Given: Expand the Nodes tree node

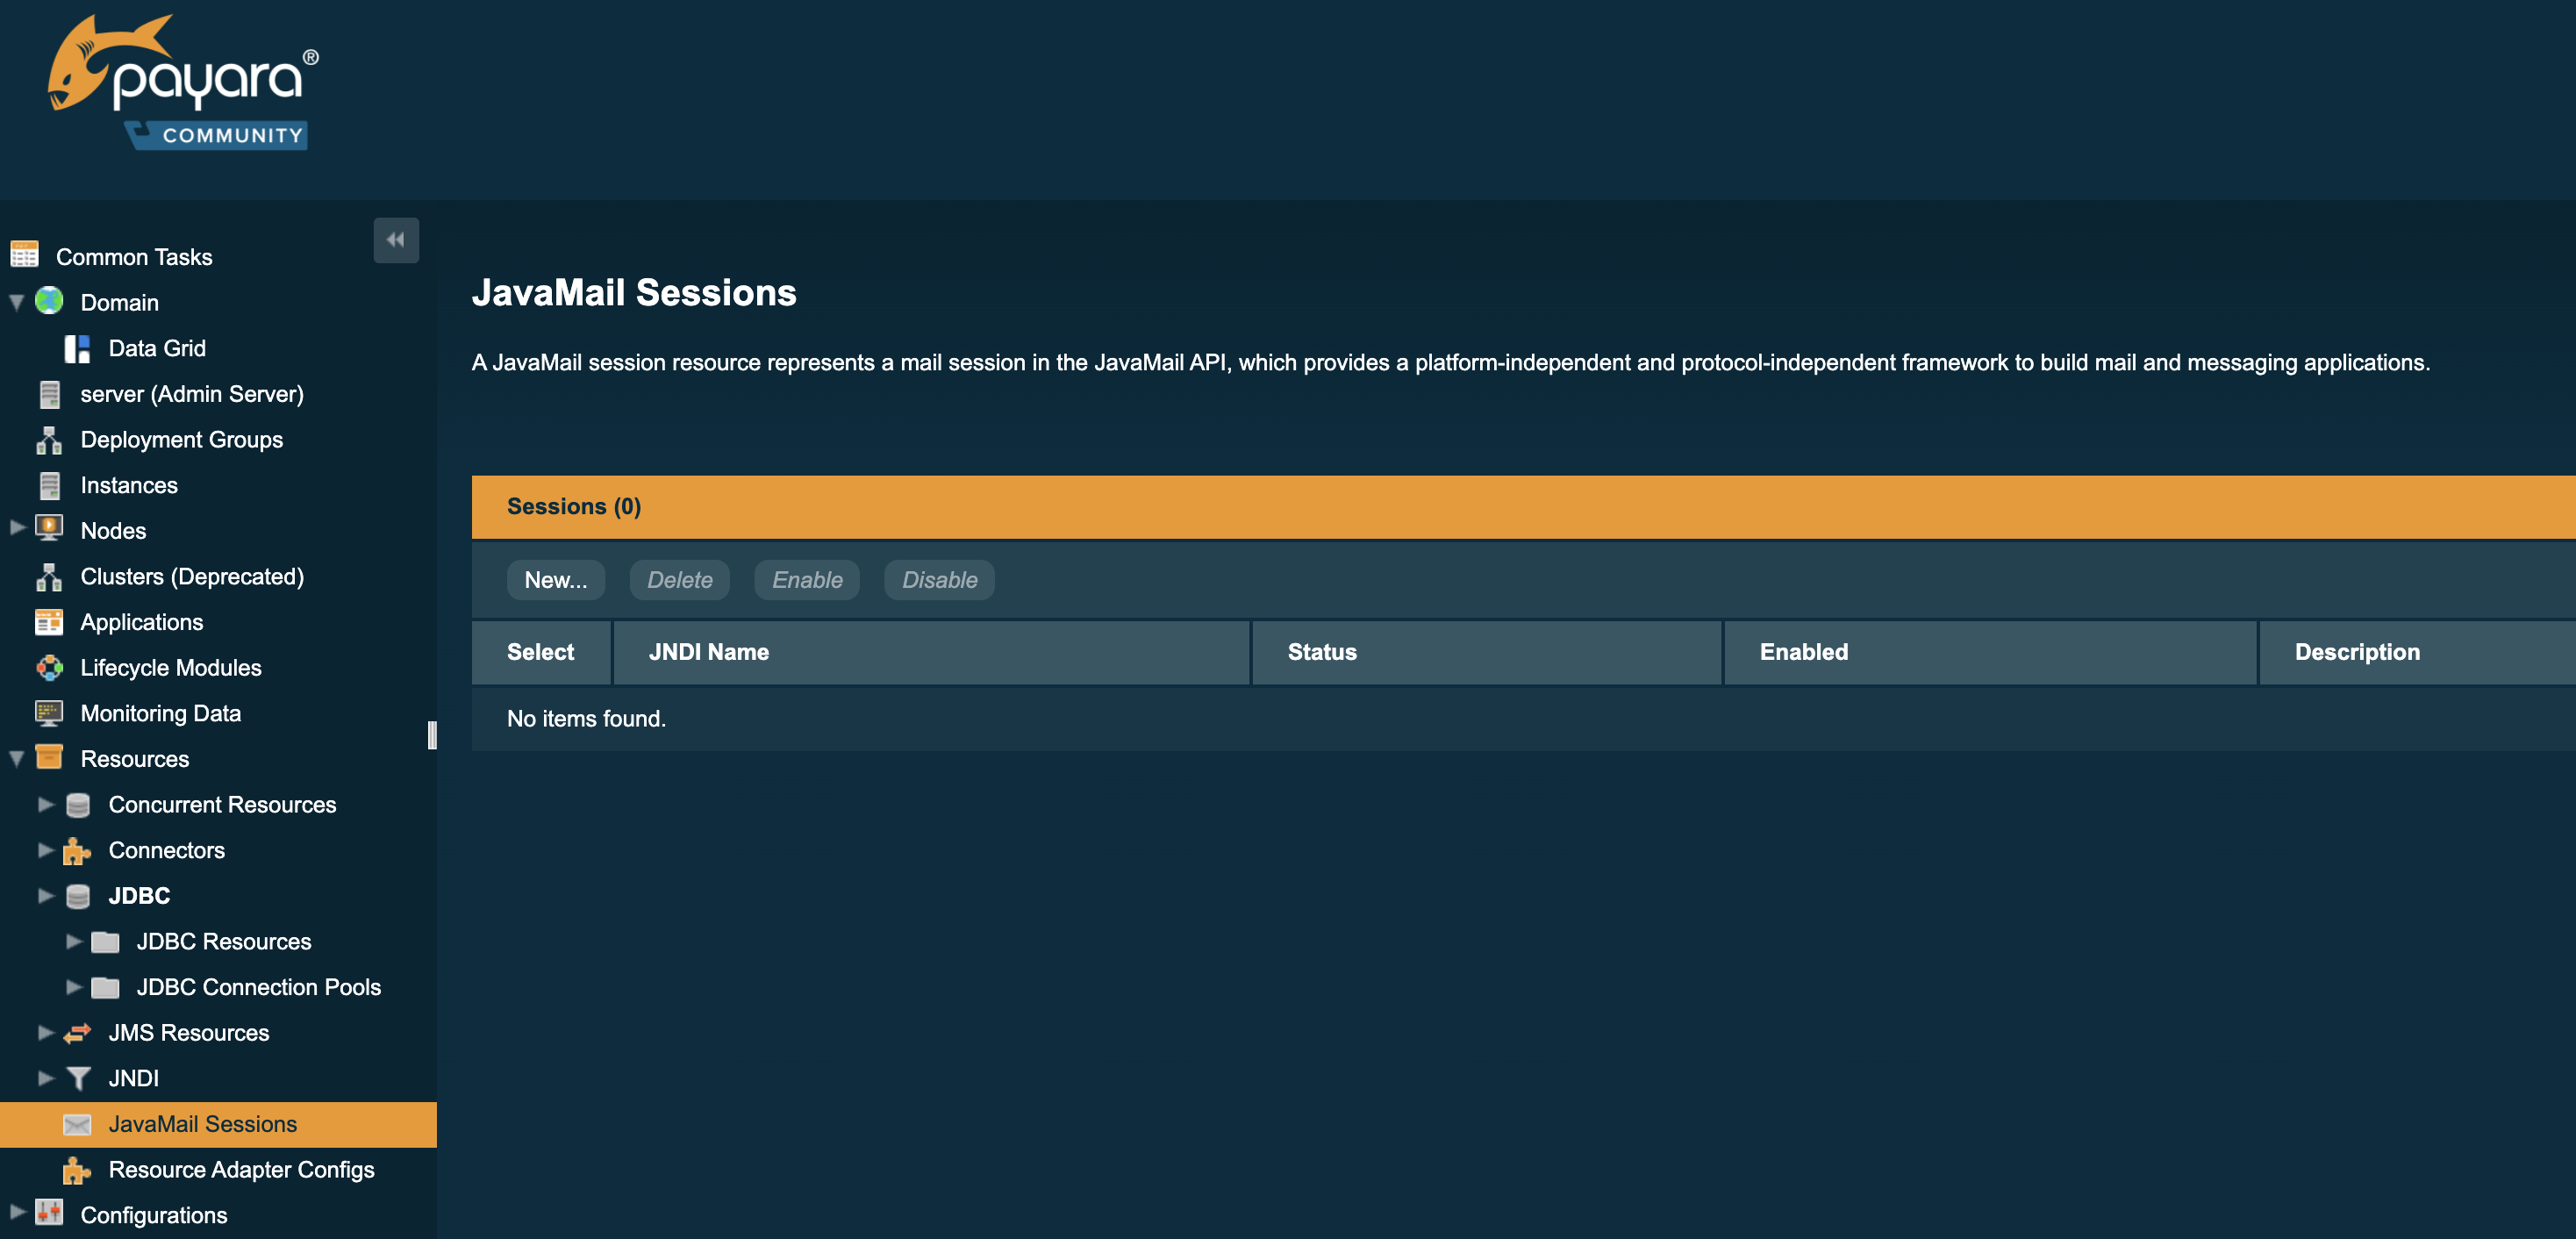Looking at the screenshot, I should (17, 528).
